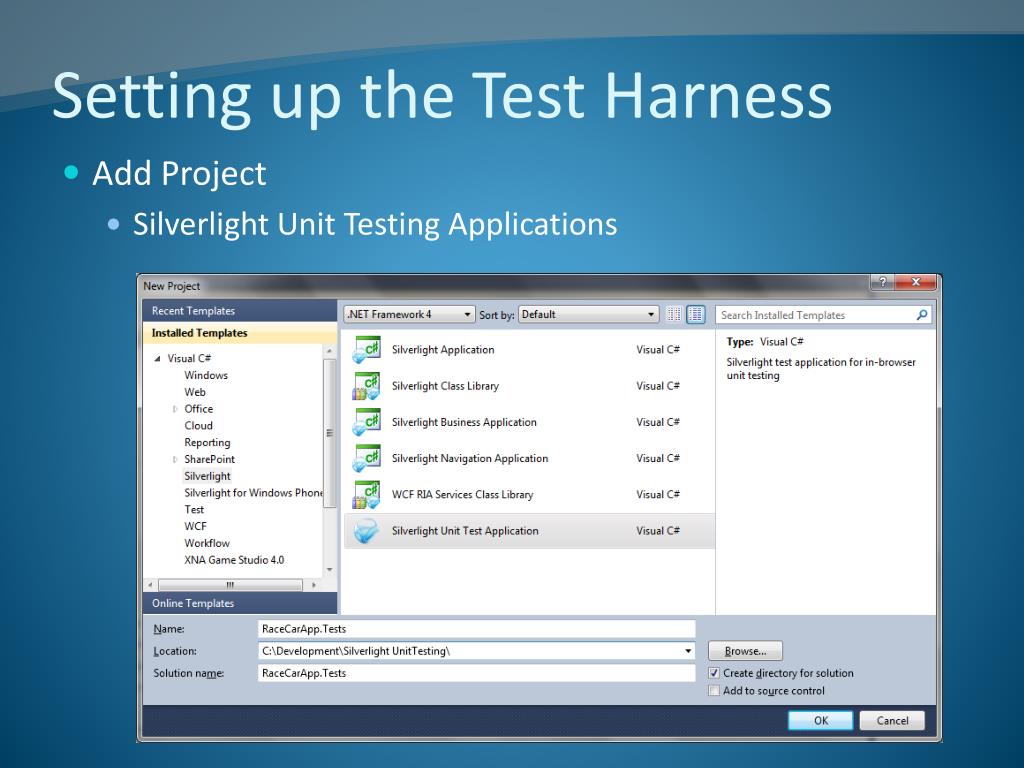Select Web in the template tree
The image size is (1024, 768).
195,392
